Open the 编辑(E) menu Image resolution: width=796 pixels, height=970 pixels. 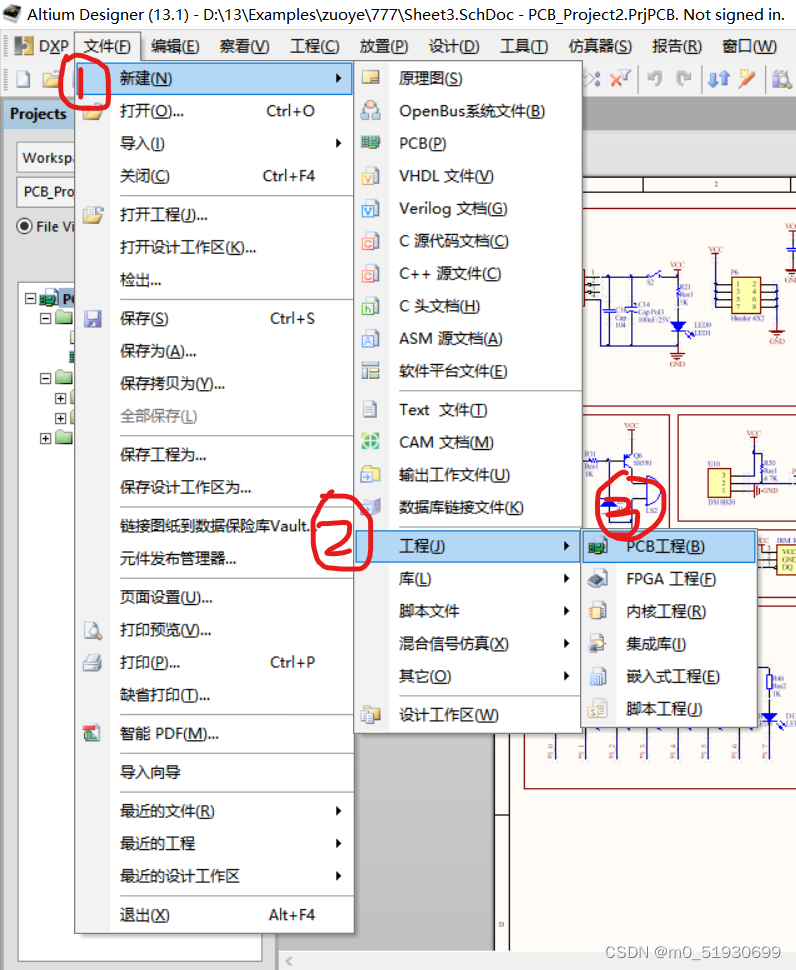[175, 46]
